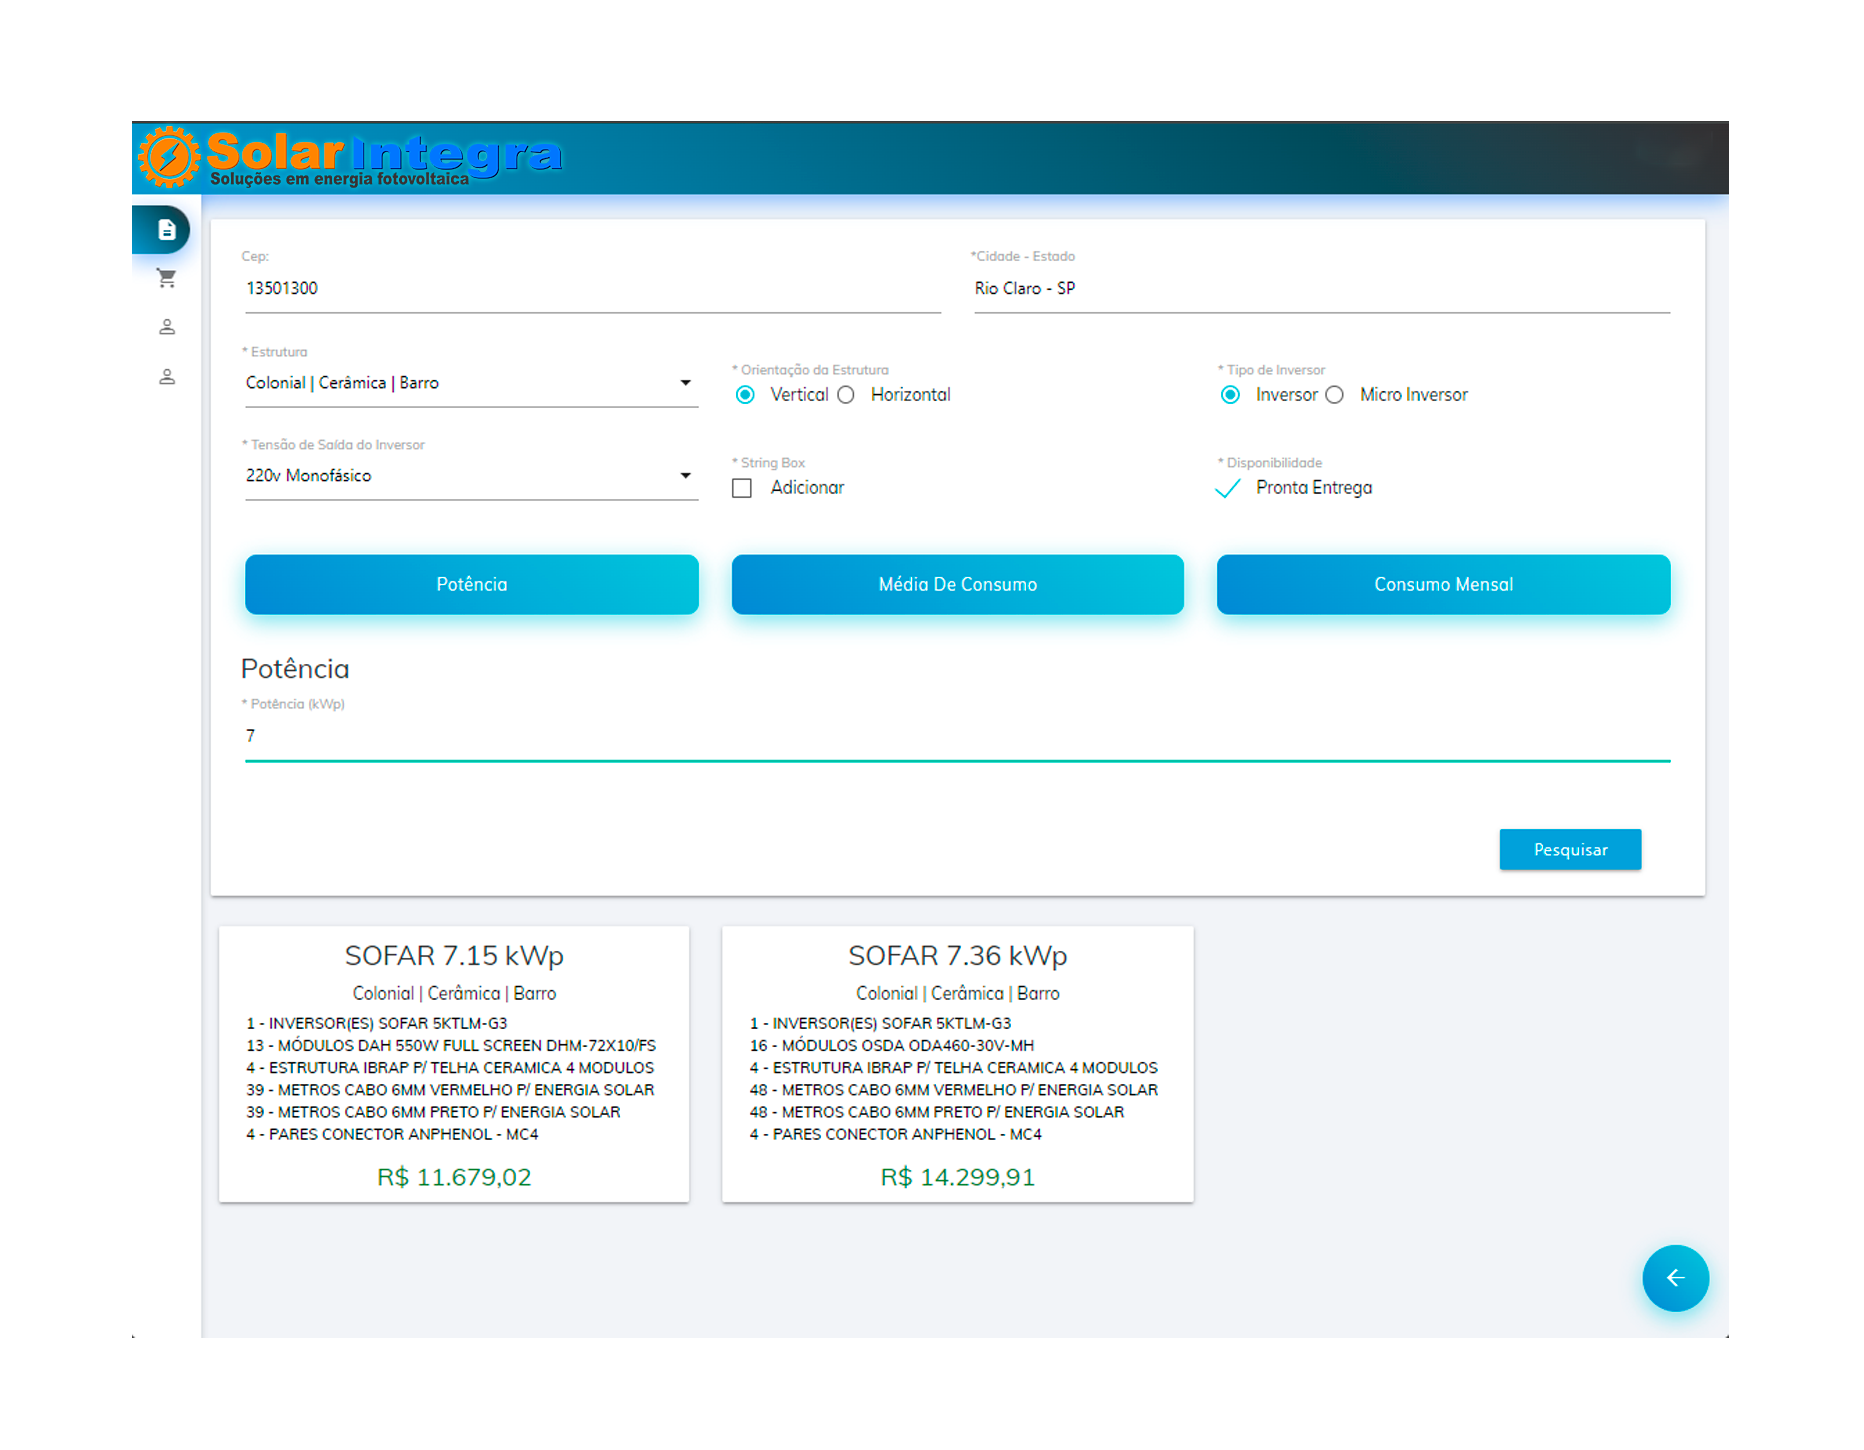
Task: Choose Micro Inversor as inverter type
Action: point(1334,395)
